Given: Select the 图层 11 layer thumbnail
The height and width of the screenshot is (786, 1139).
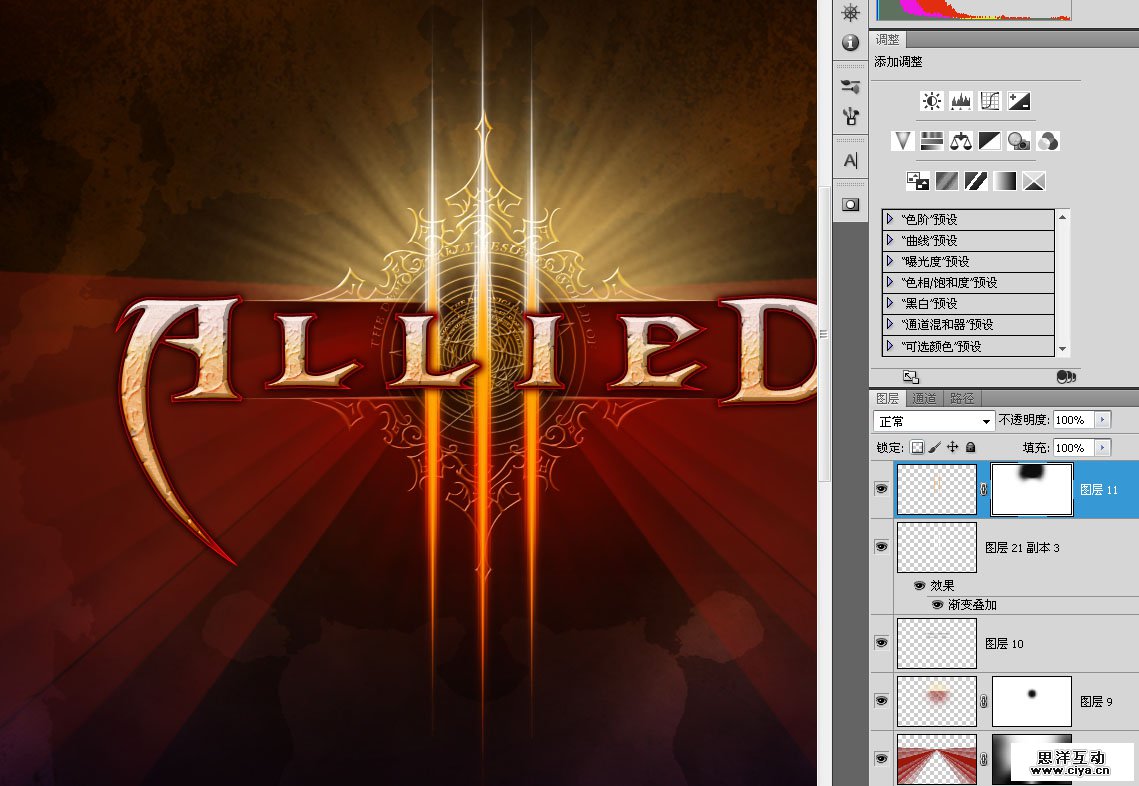Looking at the screenshot, I should (937, 490).
